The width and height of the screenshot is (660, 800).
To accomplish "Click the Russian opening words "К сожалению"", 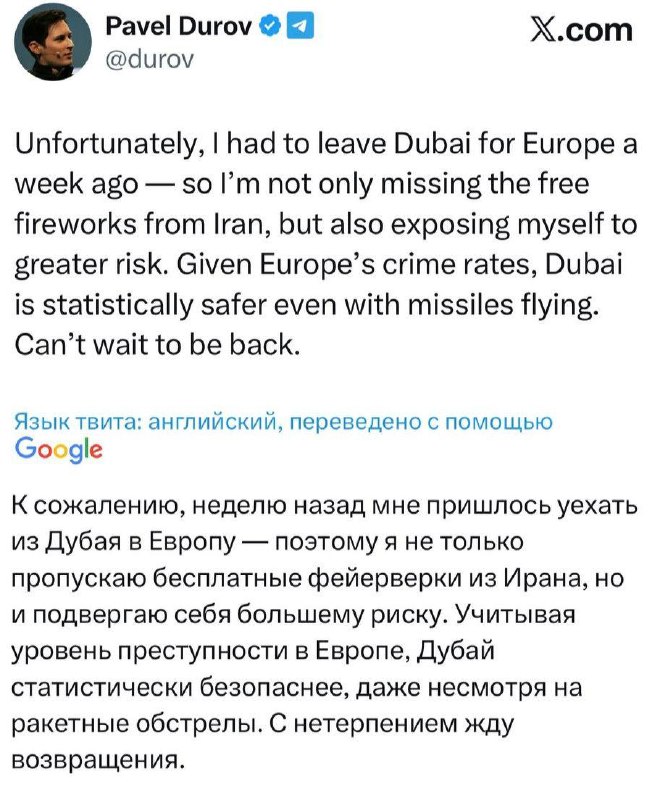I will (x=87, y=507).
